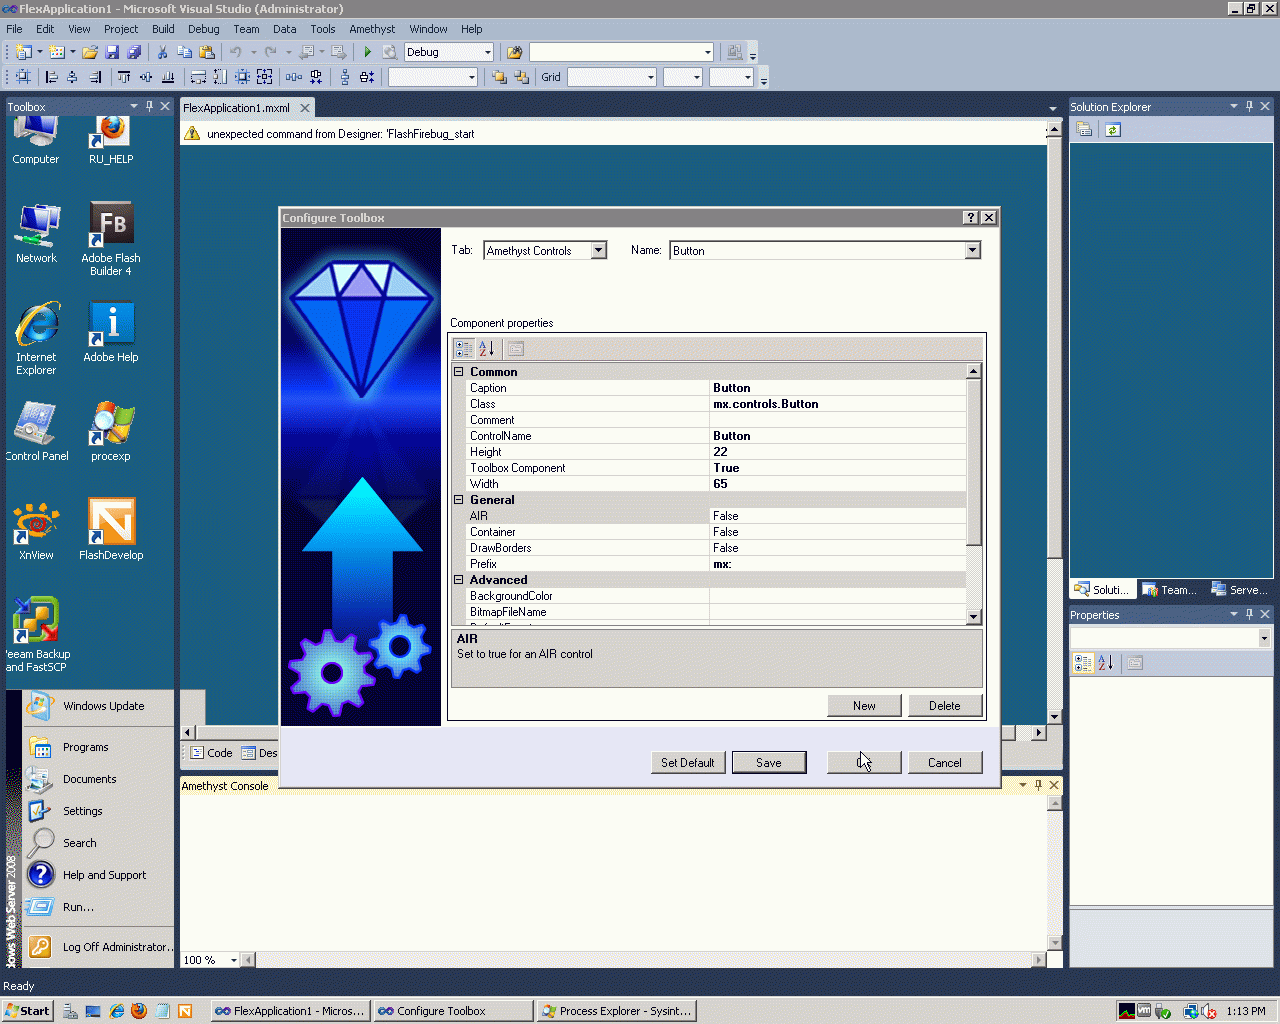This screenshot has width=1280, height=1024.
Task: Click the Make Same Width icon
Action: pyautogui.click(x=198, y=77)
